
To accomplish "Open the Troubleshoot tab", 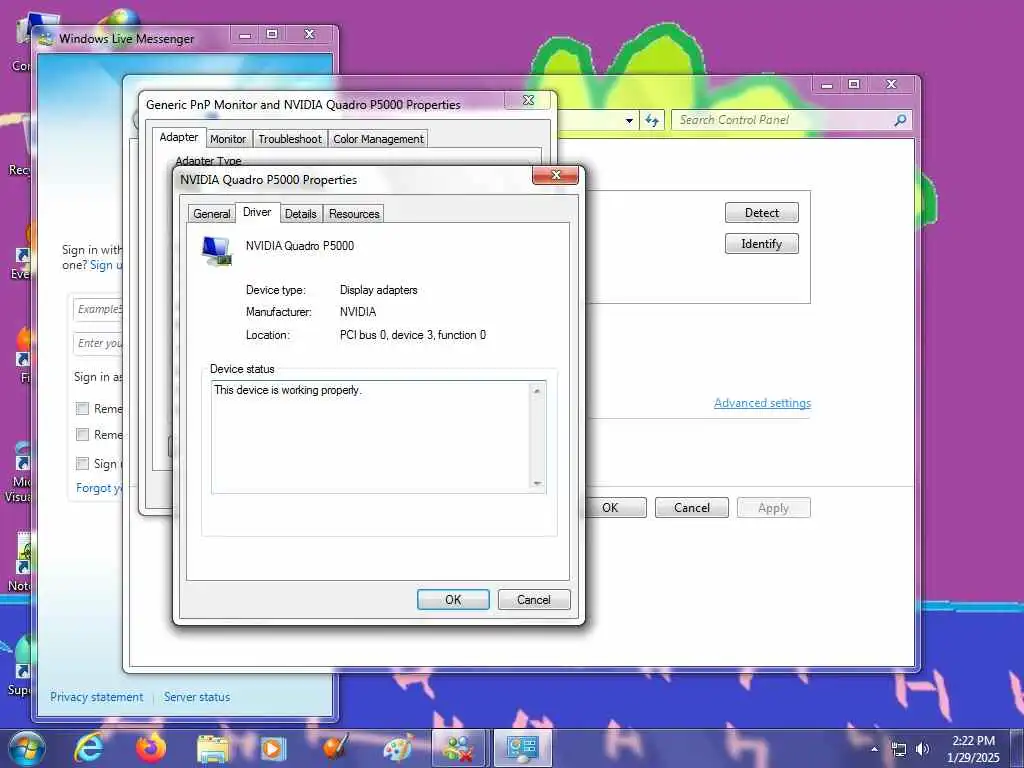I will pos(290,139).
